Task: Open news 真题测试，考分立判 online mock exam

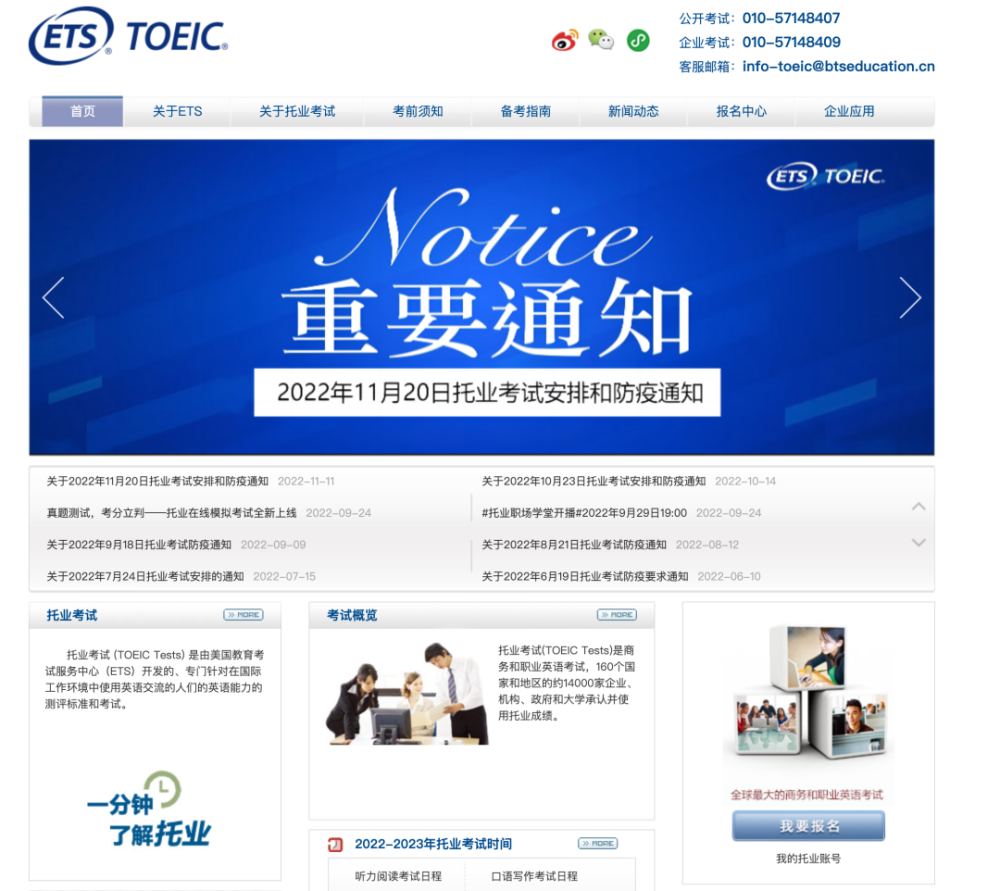Action: [172, 513]
